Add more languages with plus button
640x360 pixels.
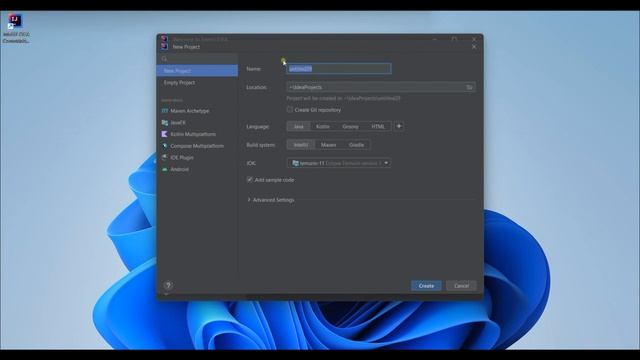pos(399,126)
